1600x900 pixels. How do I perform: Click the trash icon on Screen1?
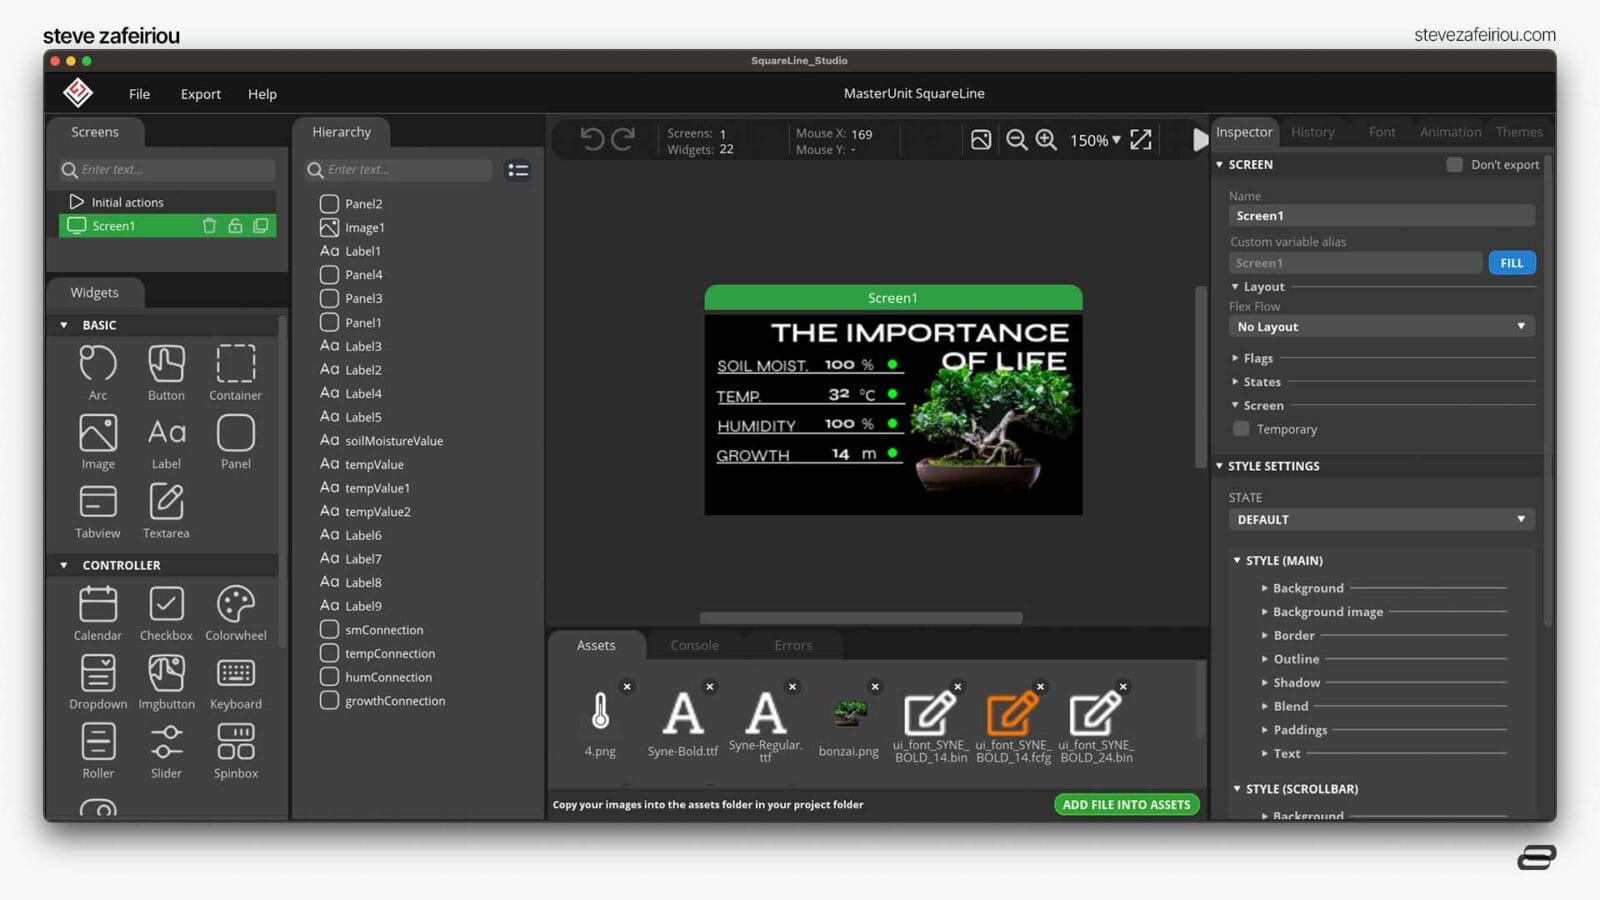point(209,226)
